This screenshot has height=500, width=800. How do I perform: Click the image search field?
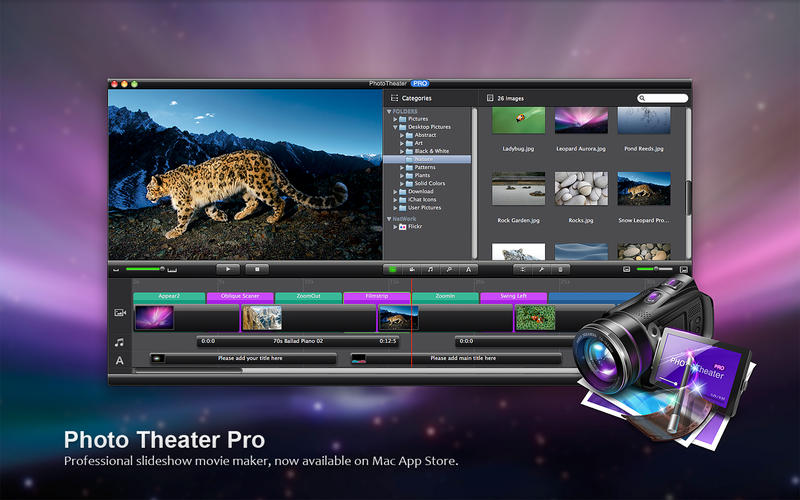point(662,98)
